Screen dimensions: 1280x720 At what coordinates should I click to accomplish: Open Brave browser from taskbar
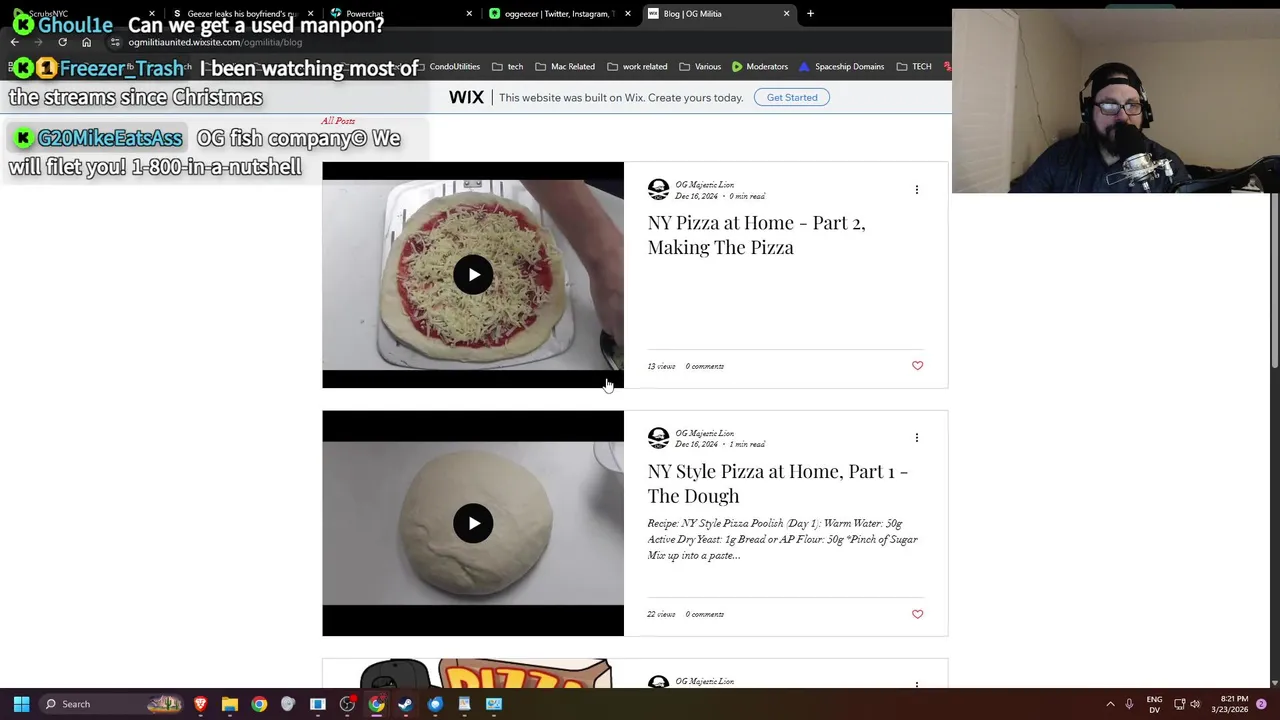(x=200, y=704)
